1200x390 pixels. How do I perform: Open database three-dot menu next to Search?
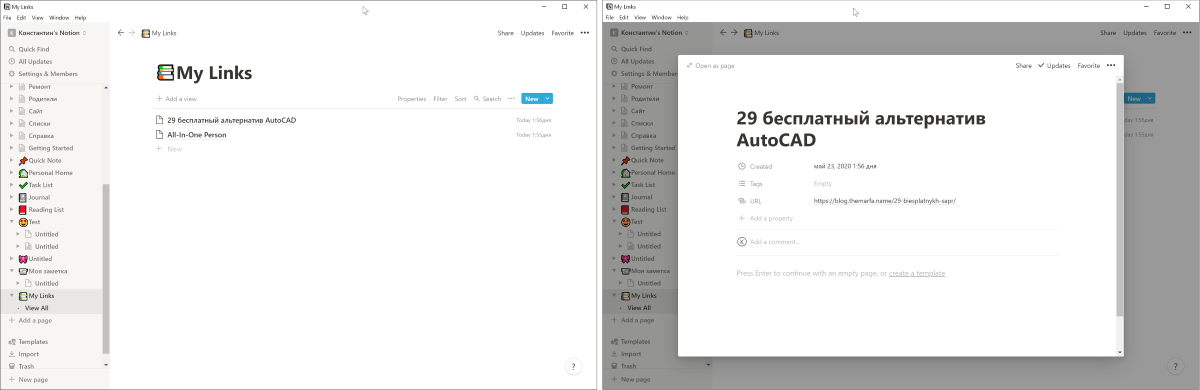[511, 99]
